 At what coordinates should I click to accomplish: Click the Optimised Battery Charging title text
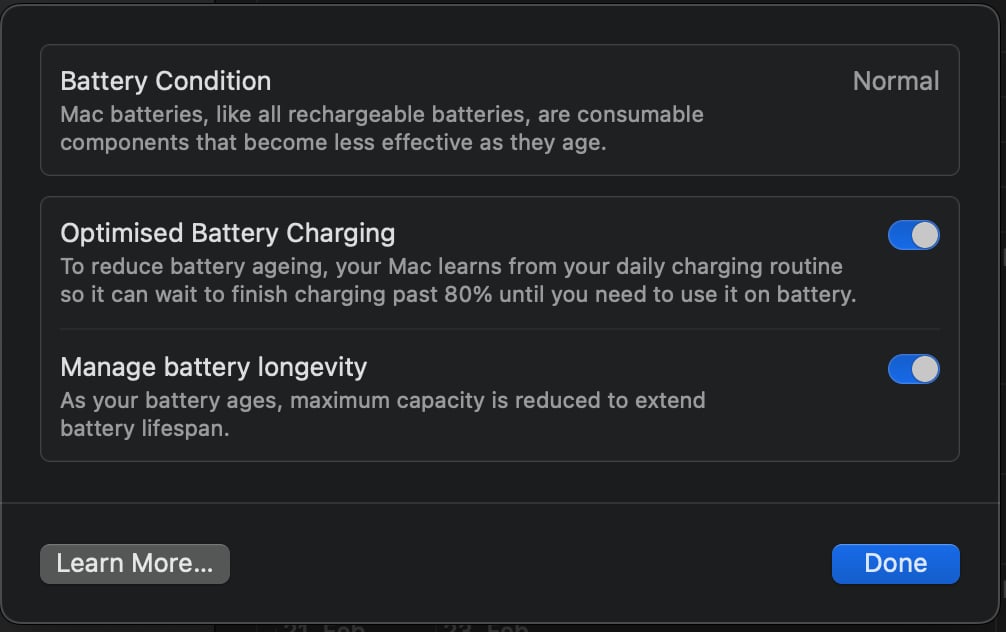[x=228, y=234]
